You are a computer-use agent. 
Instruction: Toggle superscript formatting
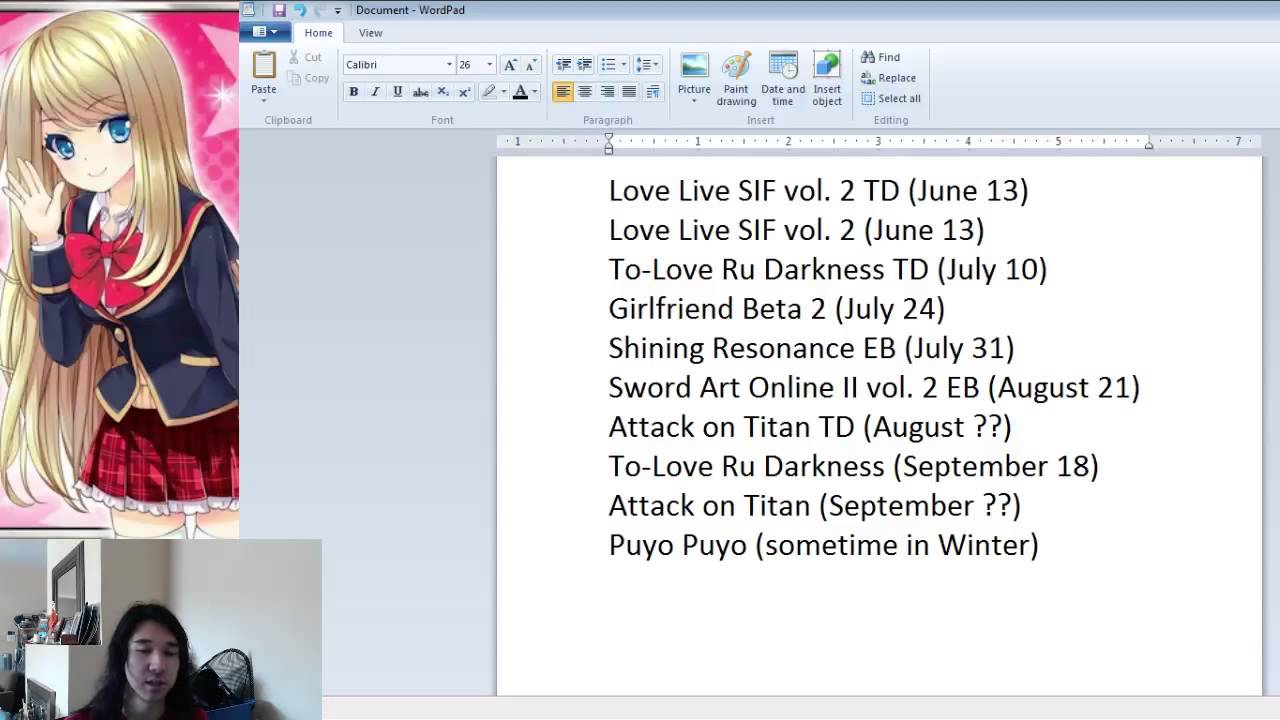[x=464, y=92]
